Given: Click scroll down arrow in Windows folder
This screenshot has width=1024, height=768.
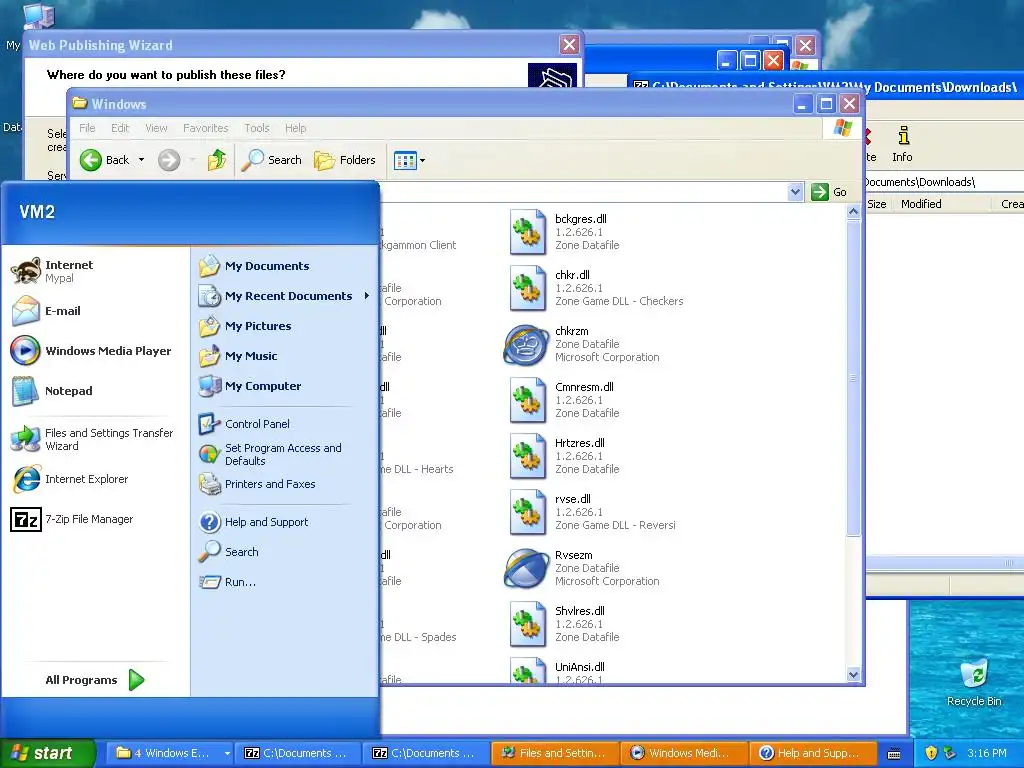Looking at the screenshot, I should pyautogui.click(x=853, y=675).
